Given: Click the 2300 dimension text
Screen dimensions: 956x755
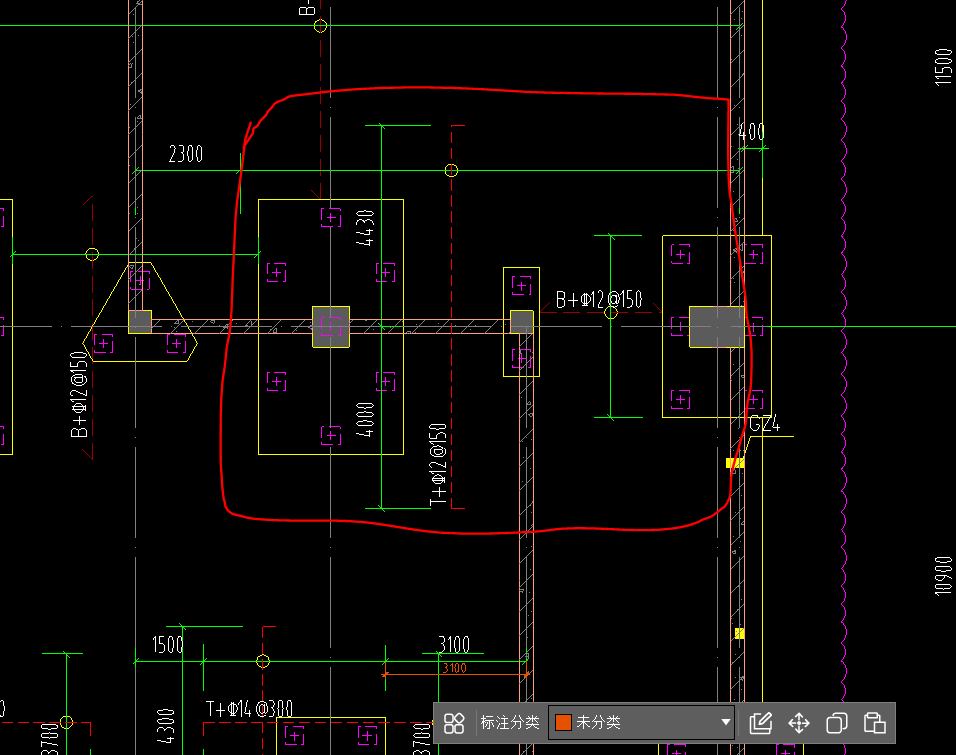Looking at the screenshot, I should tap(186, 154).
